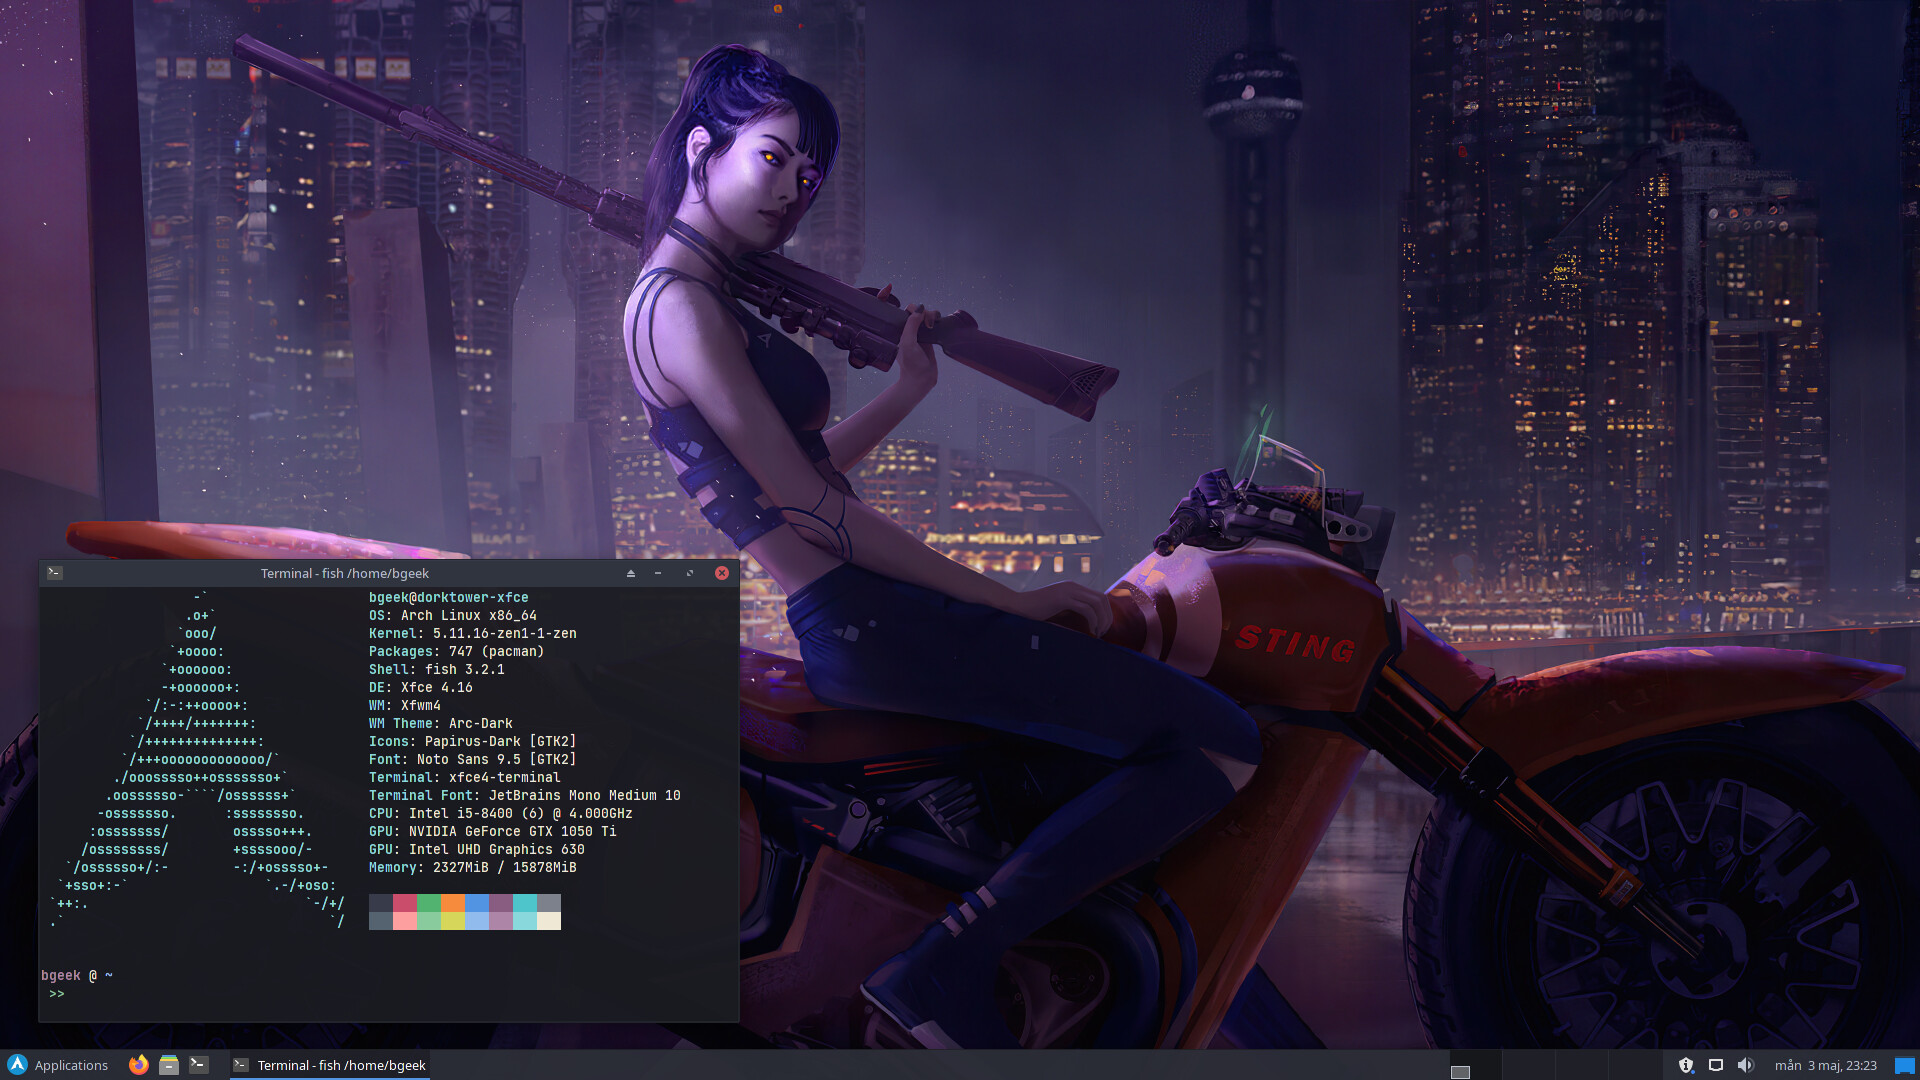Open the Applications menu on the panel
This screenshot has height=1080, width=1920.
(x=58, y=1065)
